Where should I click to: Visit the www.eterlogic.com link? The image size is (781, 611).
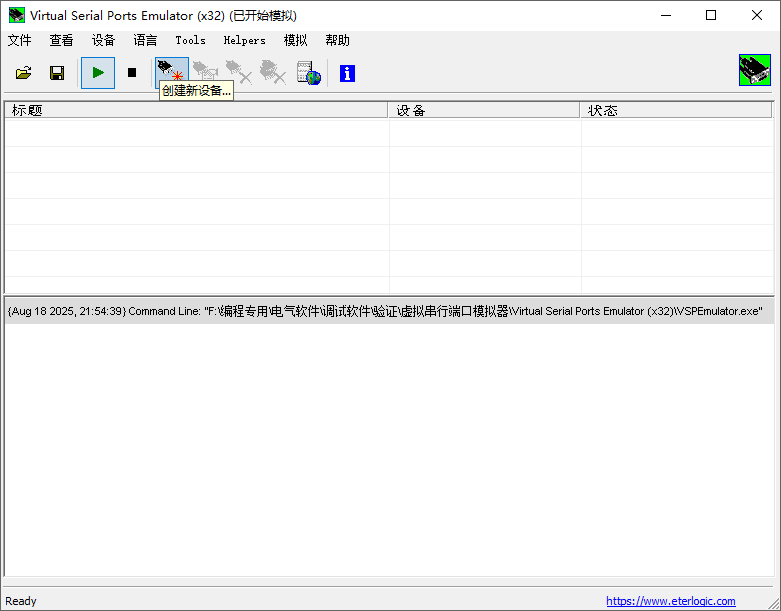[670, 601]
